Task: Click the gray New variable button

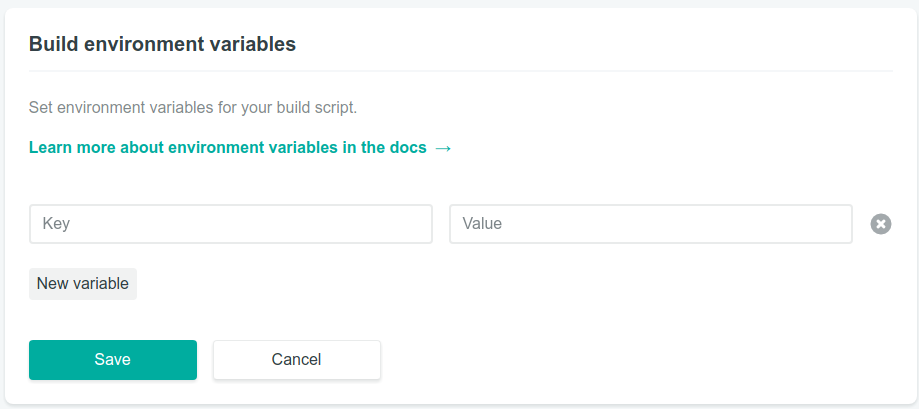Action: (83, 284)
